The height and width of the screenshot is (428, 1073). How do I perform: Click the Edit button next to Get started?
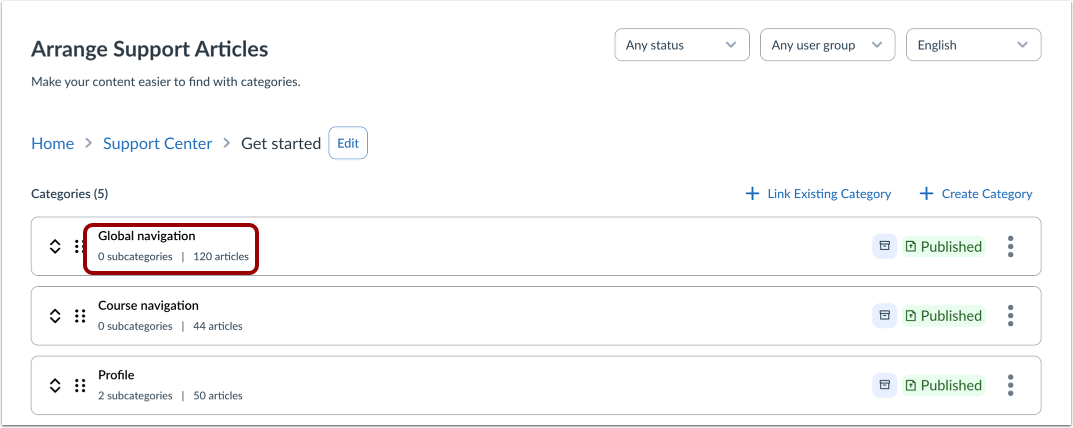tap(347, 143)
